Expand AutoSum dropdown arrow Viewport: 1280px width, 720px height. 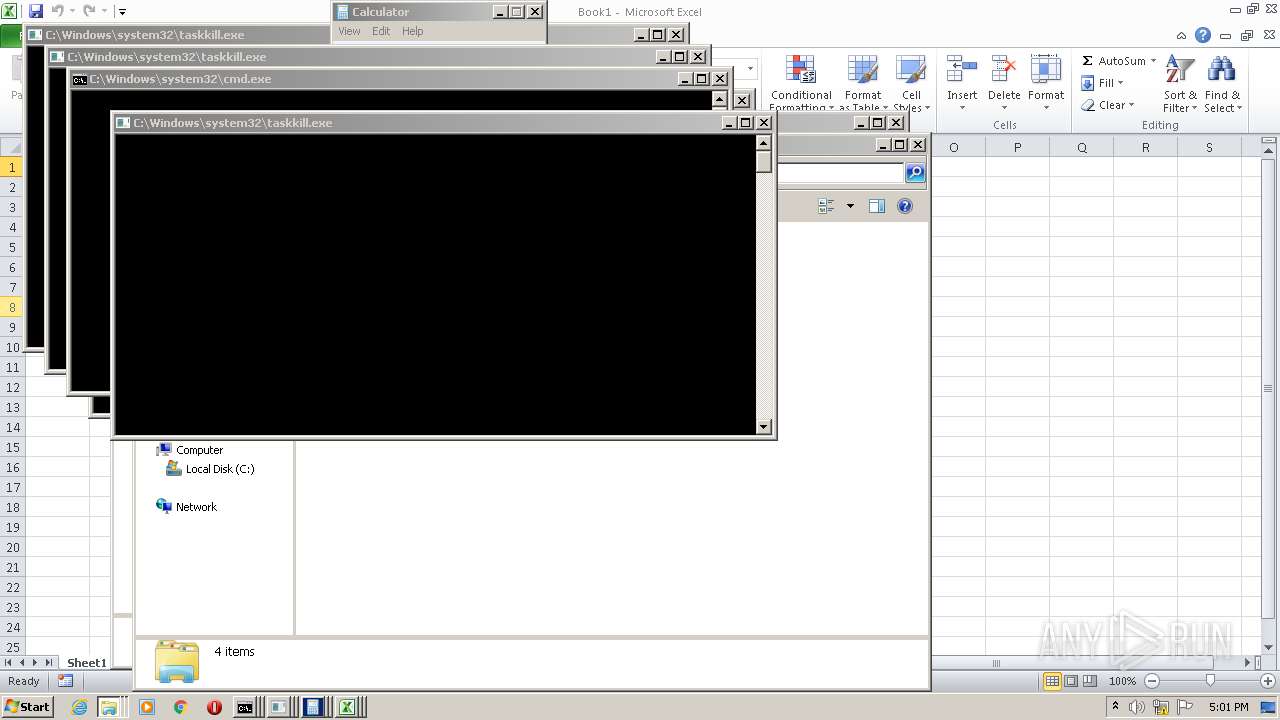(x=1153, y=61)
